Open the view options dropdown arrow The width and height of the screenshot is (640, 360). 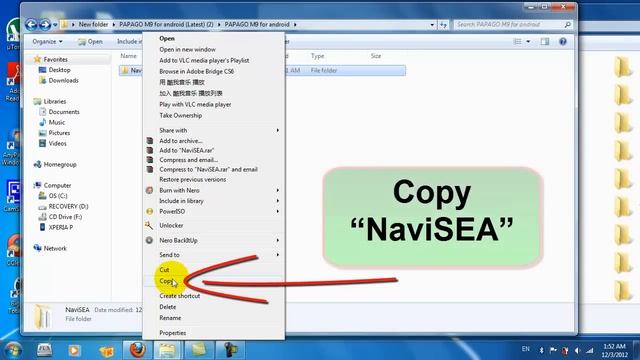point(528,42)
